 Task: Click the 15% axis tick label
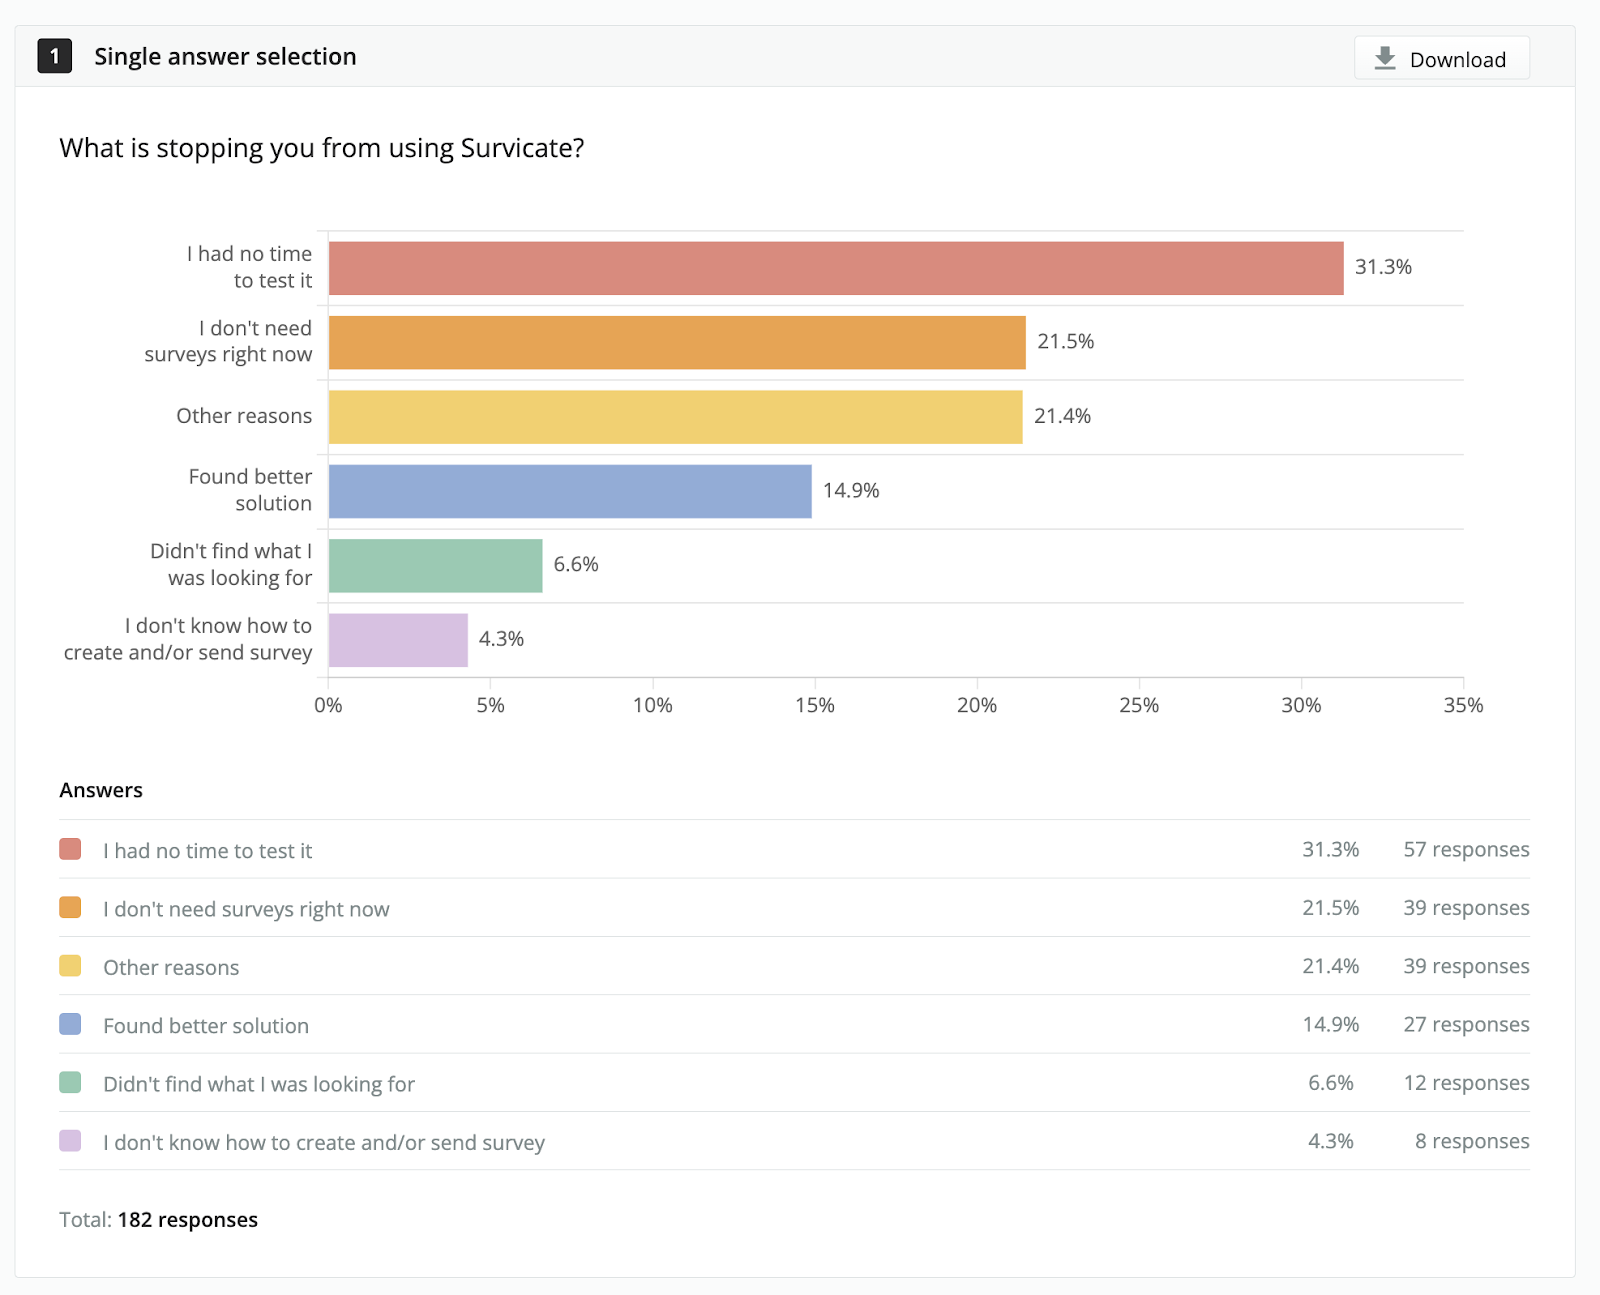tap(815, 705)
